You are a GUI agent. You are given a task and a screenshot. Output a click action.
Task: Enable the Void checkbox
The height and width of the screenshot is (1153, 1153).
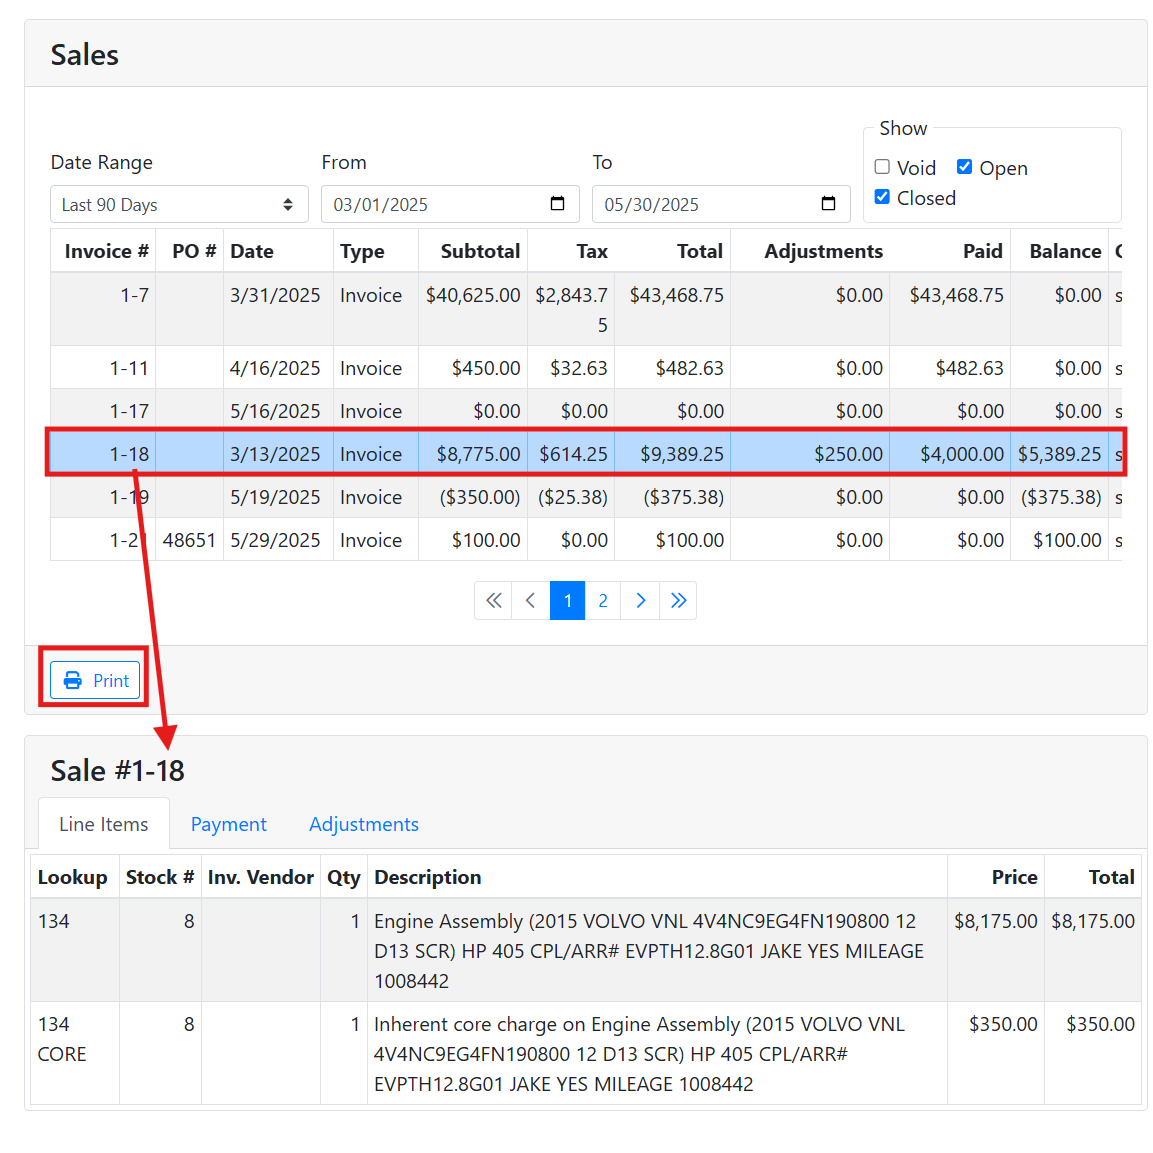click(x=881, y=166)
